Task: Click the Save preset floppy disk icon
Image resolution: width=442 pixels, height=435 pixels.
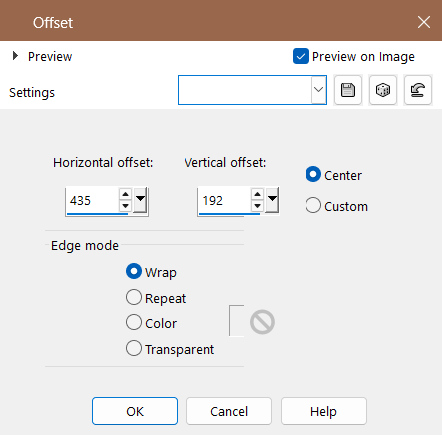Action: point(348,90)
